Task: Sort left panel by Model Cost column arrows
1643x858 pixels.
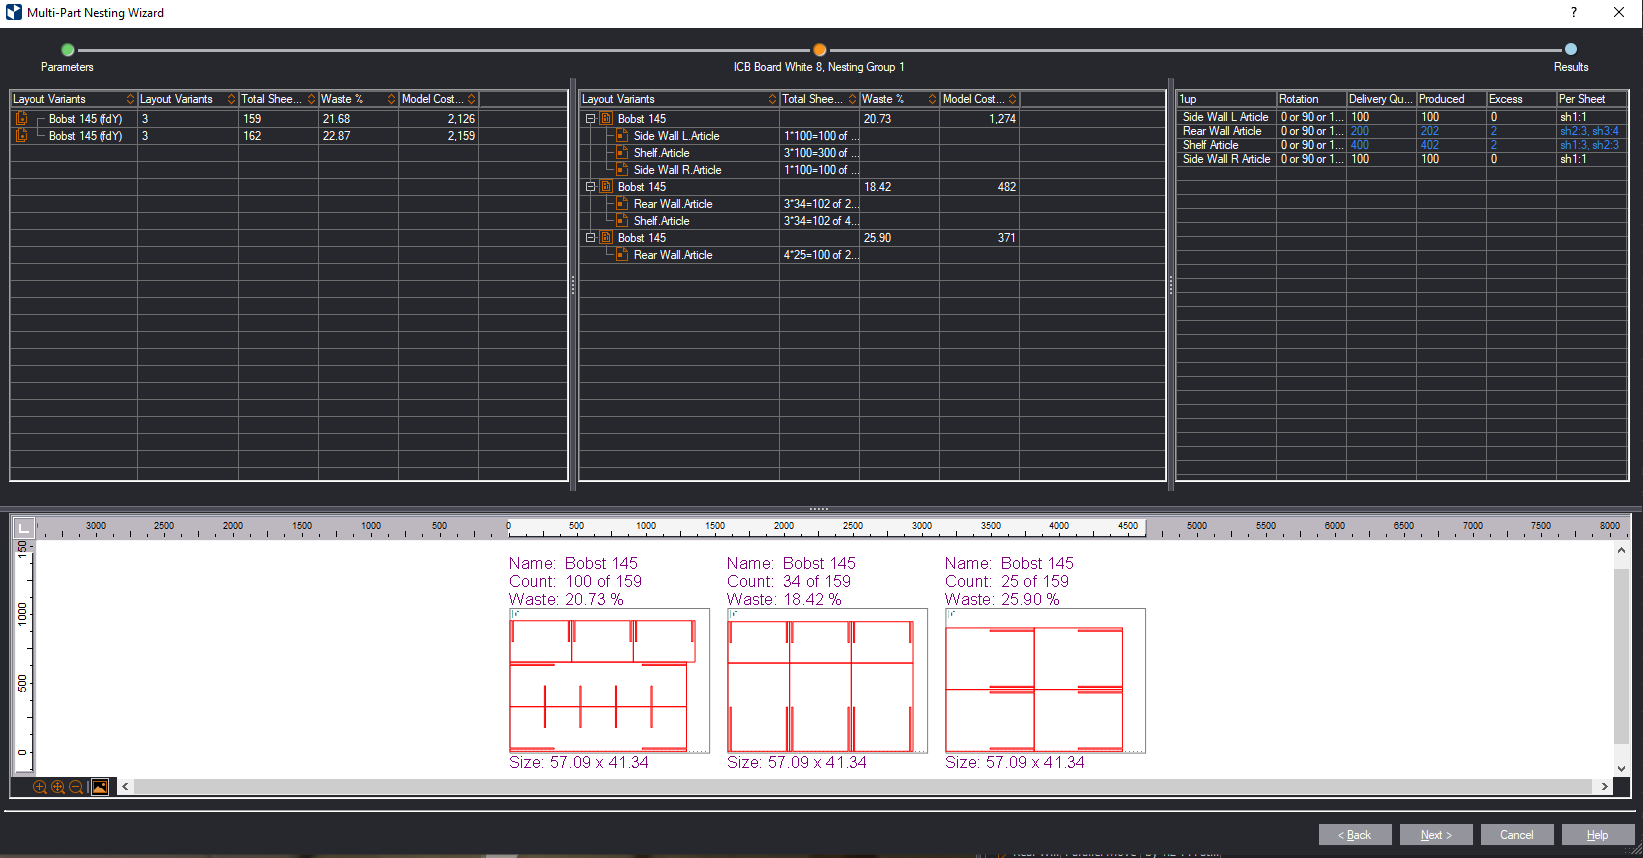Action: point(471,99)
